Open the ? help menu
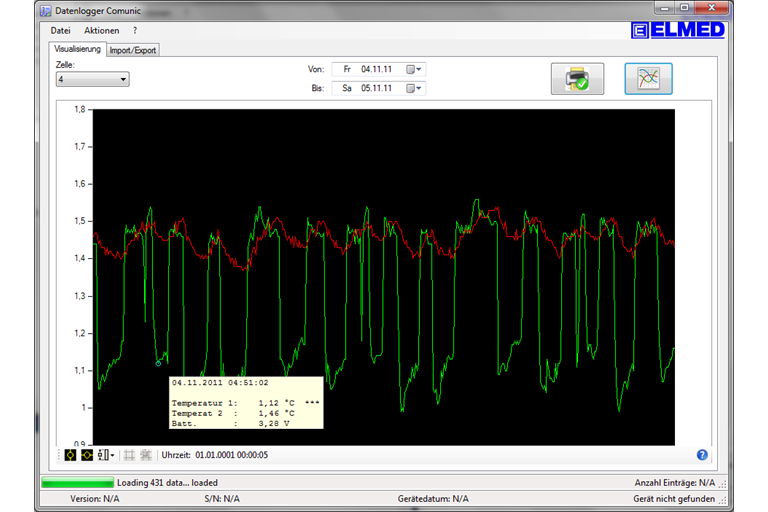The width and height of the screenshot is (768, 512). pos(135,31)
